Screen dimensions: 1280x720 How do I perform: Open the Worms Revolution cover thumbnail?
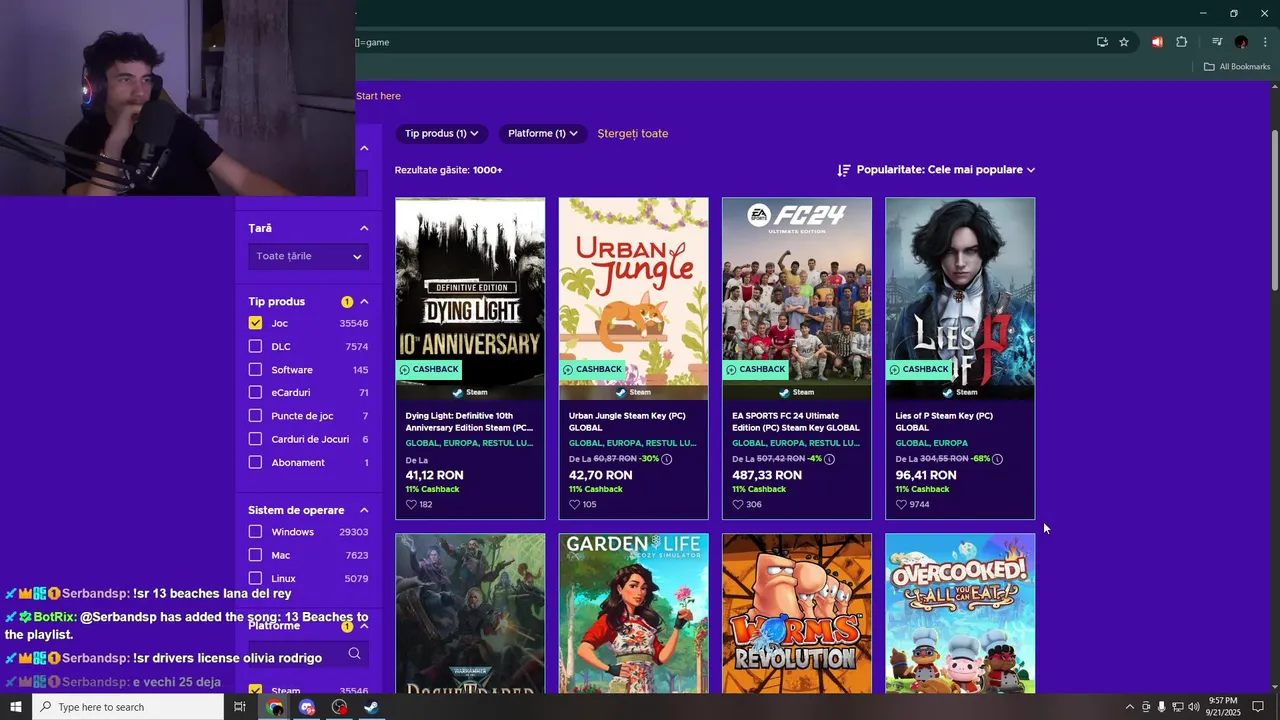[797, 613]
